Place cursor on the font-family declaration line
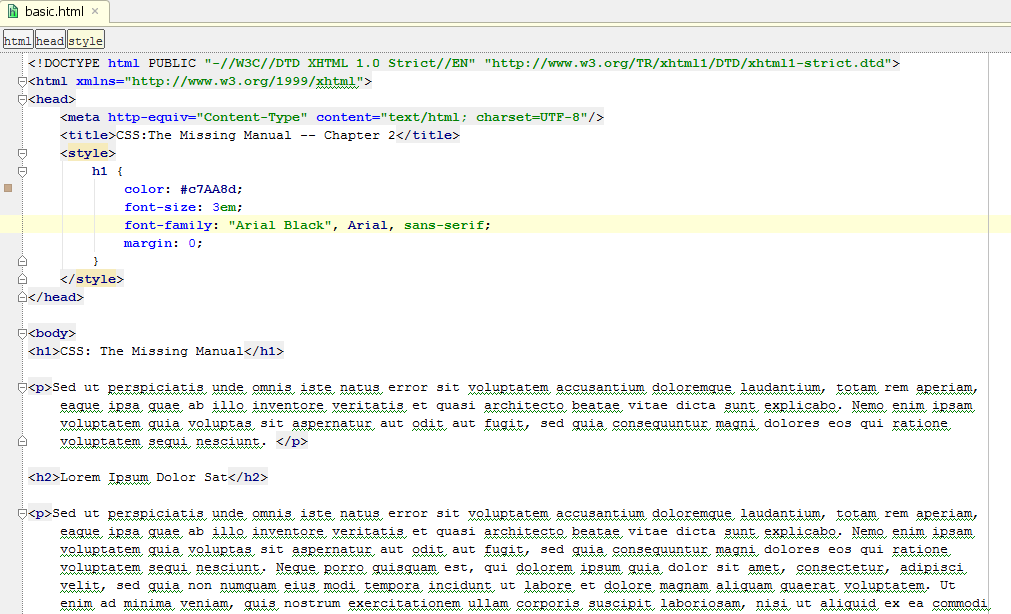The width and height of the screenshot is (1011, 614). 300,225
